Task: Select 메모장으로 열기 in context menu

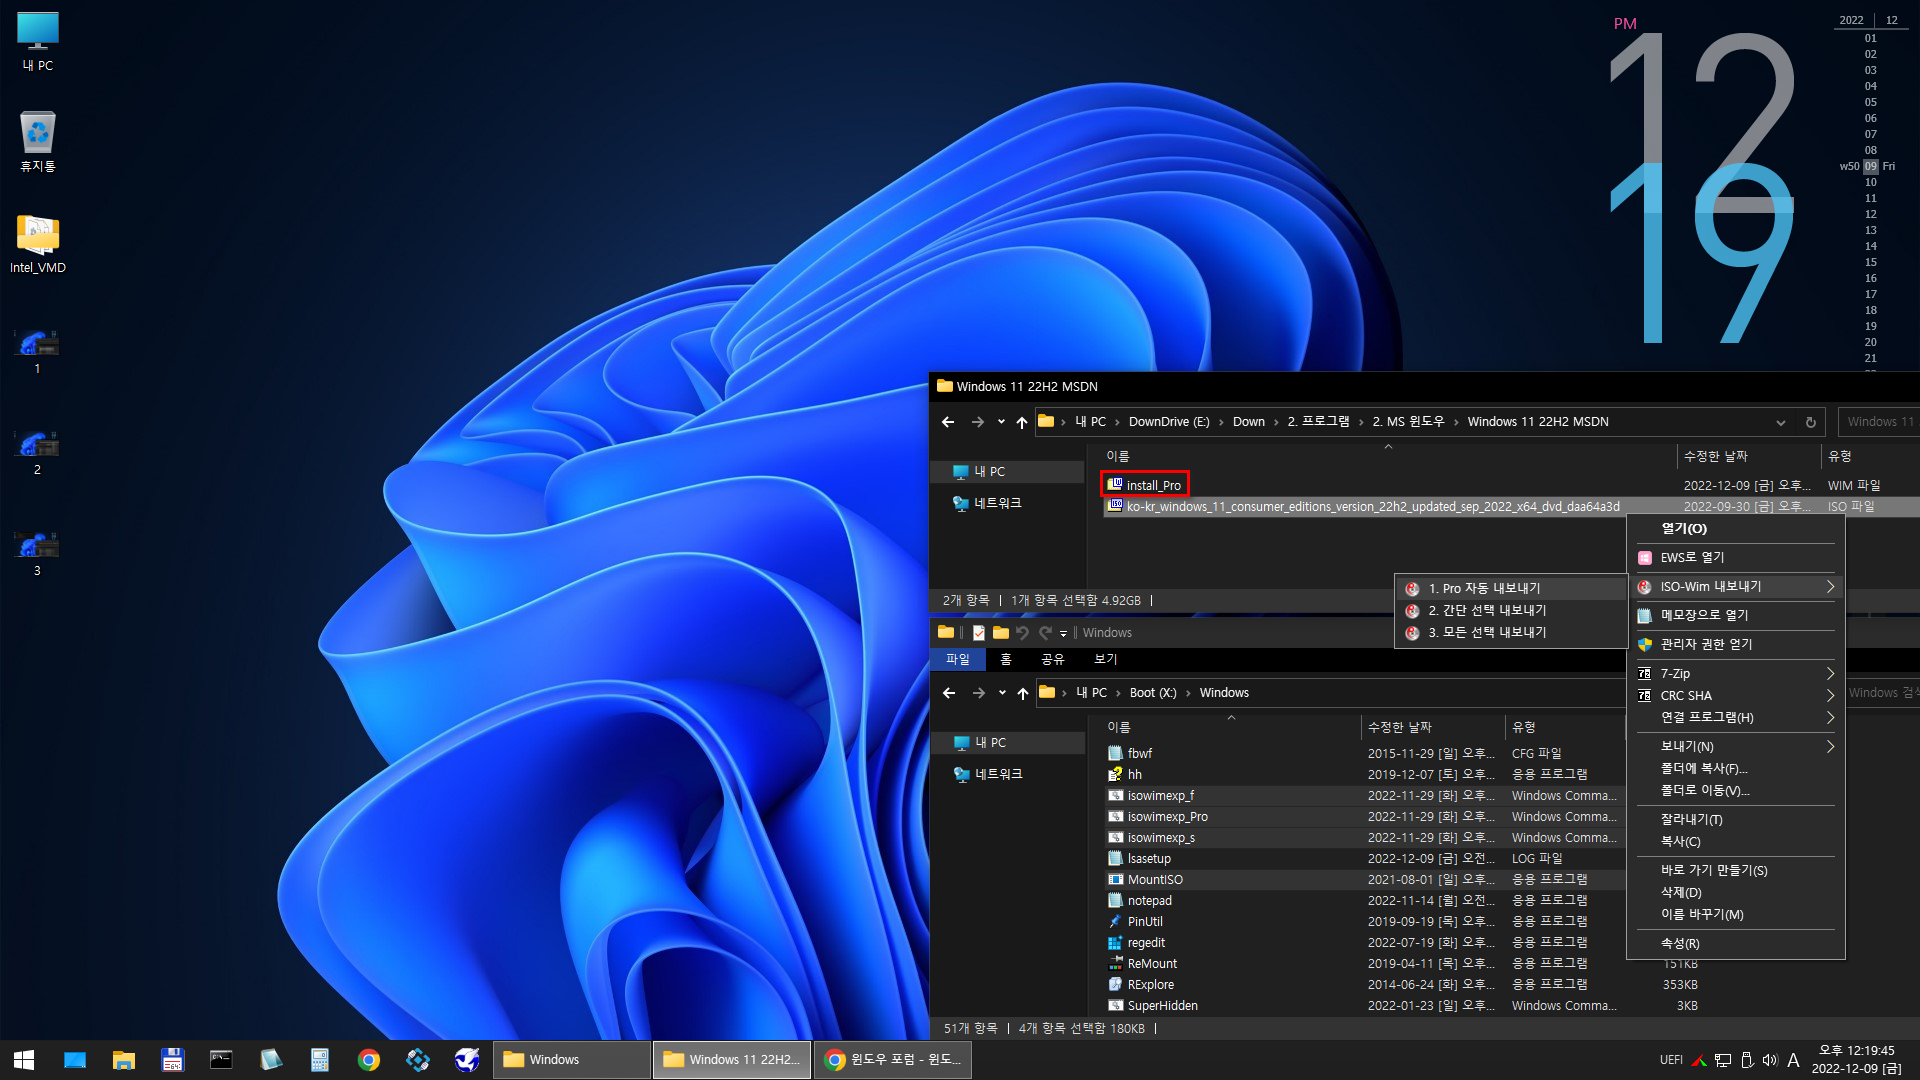Action: 1736,616
